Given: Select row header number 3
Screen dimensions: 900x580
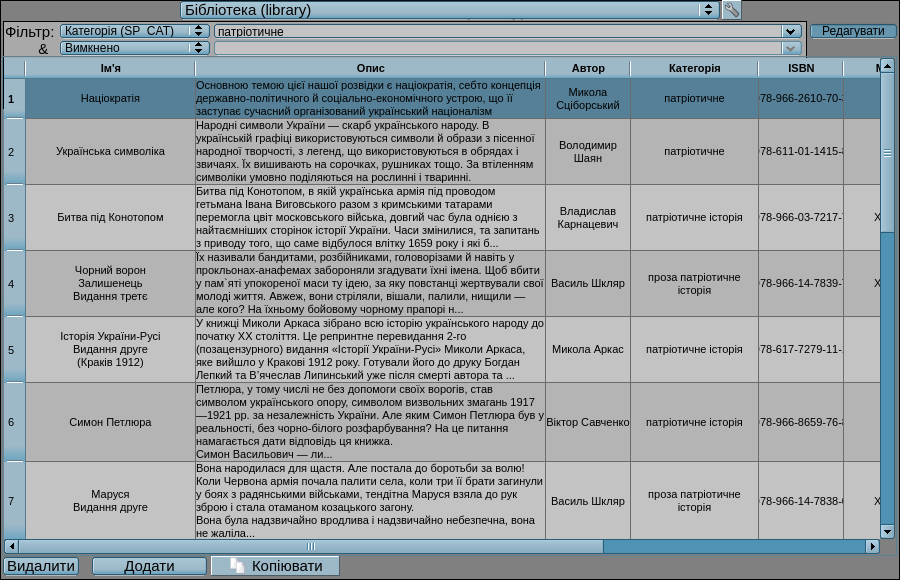Looking at the screenshot, I should [x=14, y=218].
